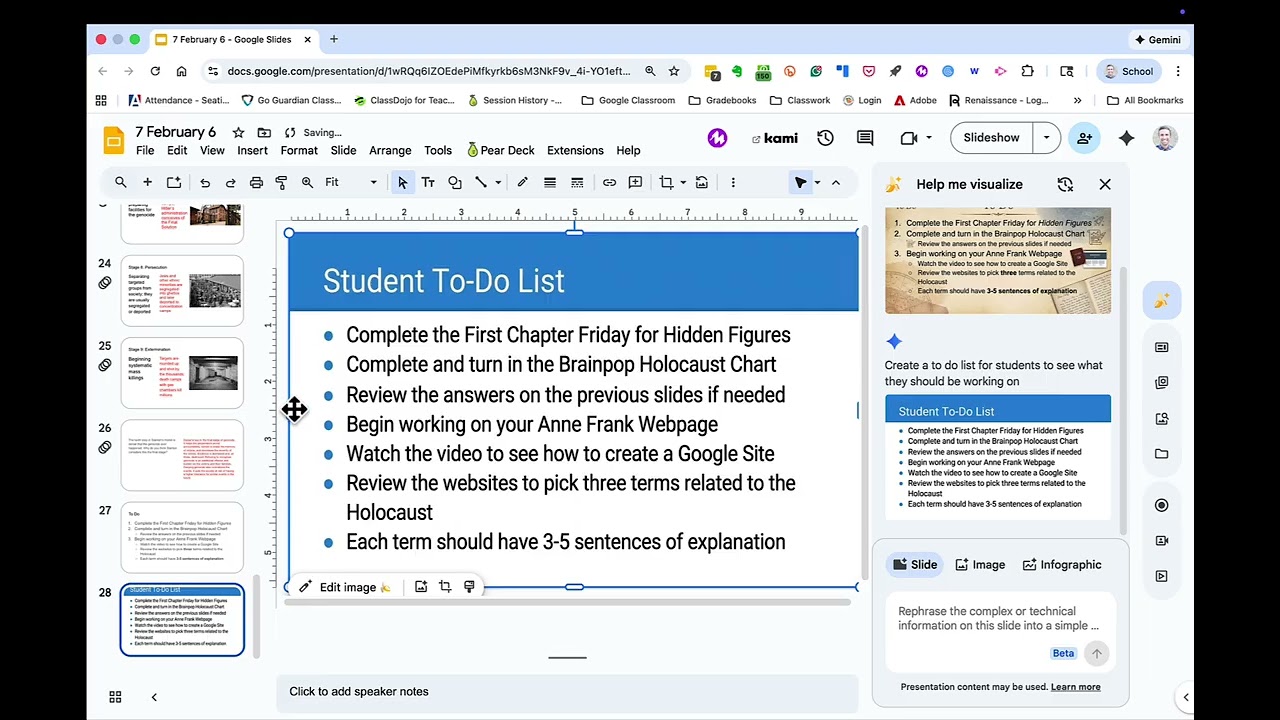The height and width of the screenshot is (720, 1280).
Task: Open the Format menu
Action: [x=299, y=150]
